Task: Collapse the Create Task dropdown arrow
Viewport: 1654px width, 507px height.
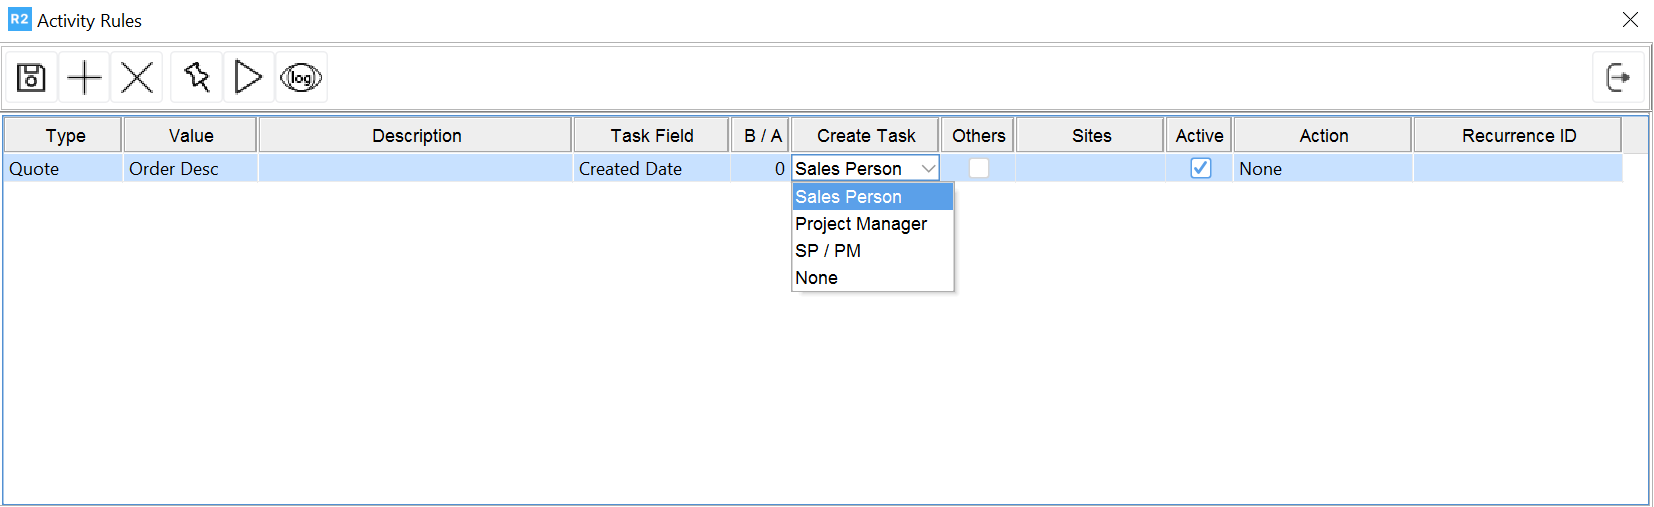Action: pyautogui.click(x=928, y=168)
